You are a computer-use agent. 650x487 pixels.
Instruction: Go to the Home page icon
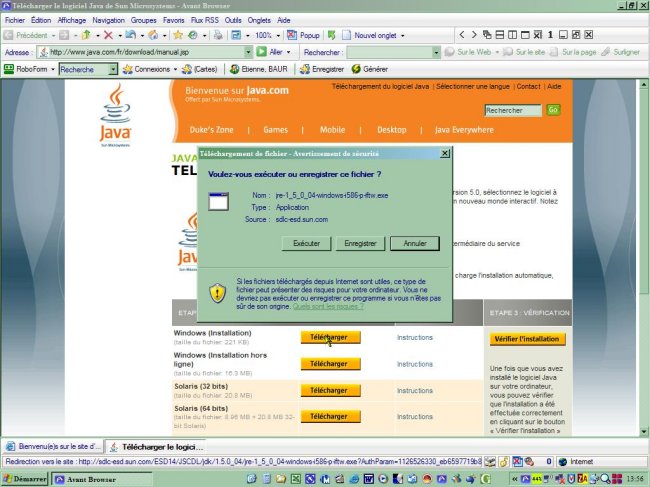point(153,35)
